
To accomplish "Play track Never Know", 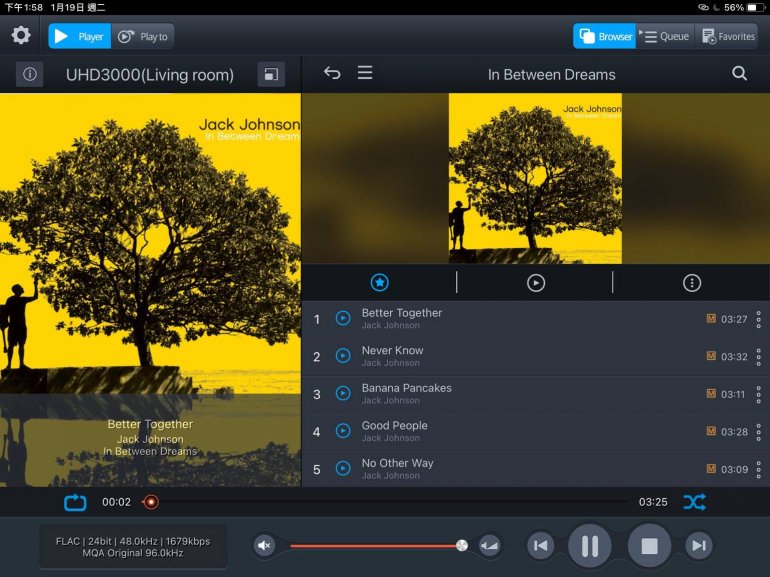I will 343,356.
